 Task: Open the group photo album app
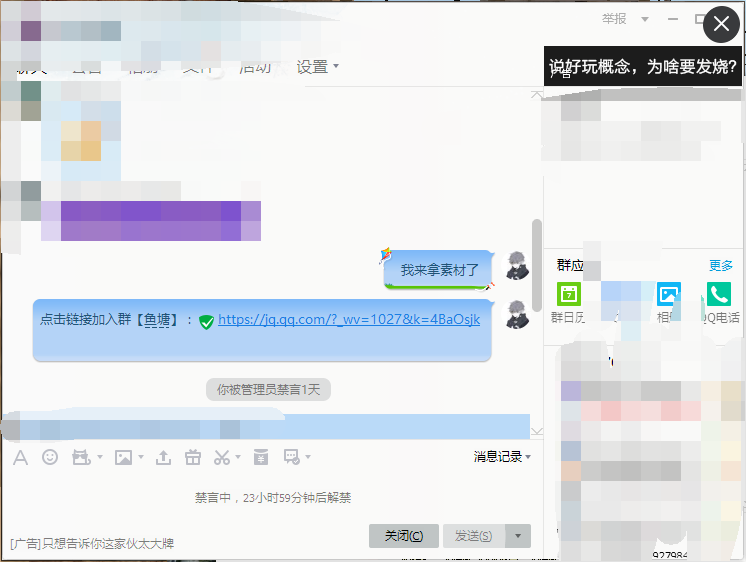point(668,295)
